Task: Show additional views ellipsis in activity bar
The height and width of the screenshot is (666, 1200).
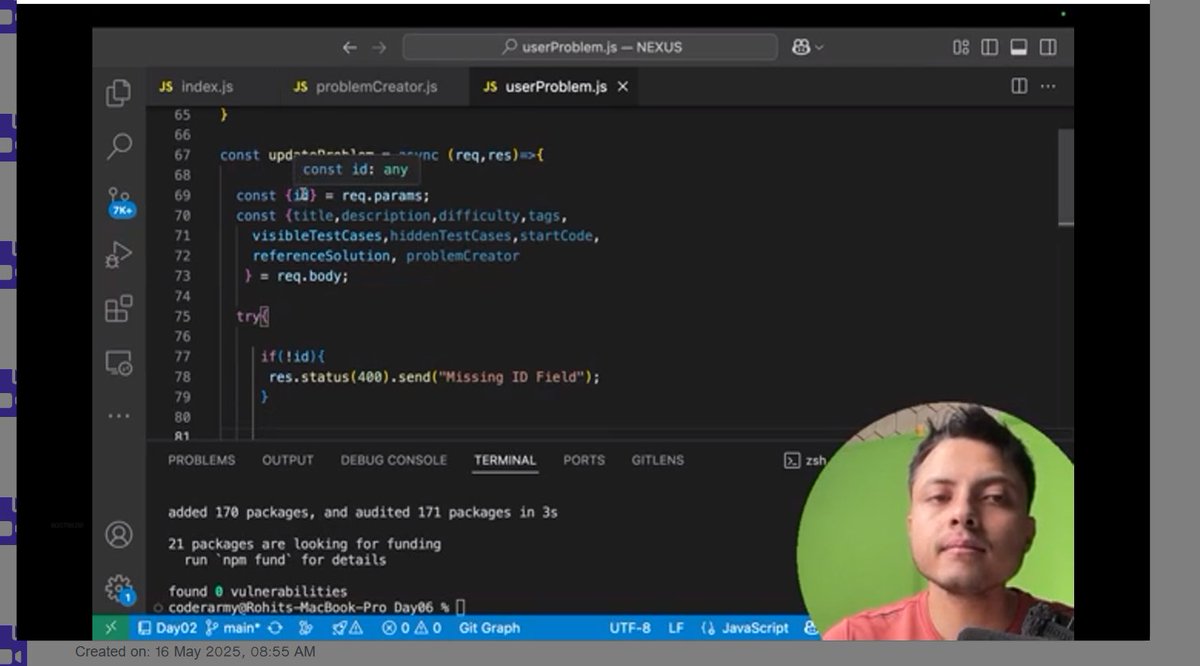Action: click(119, 415)
